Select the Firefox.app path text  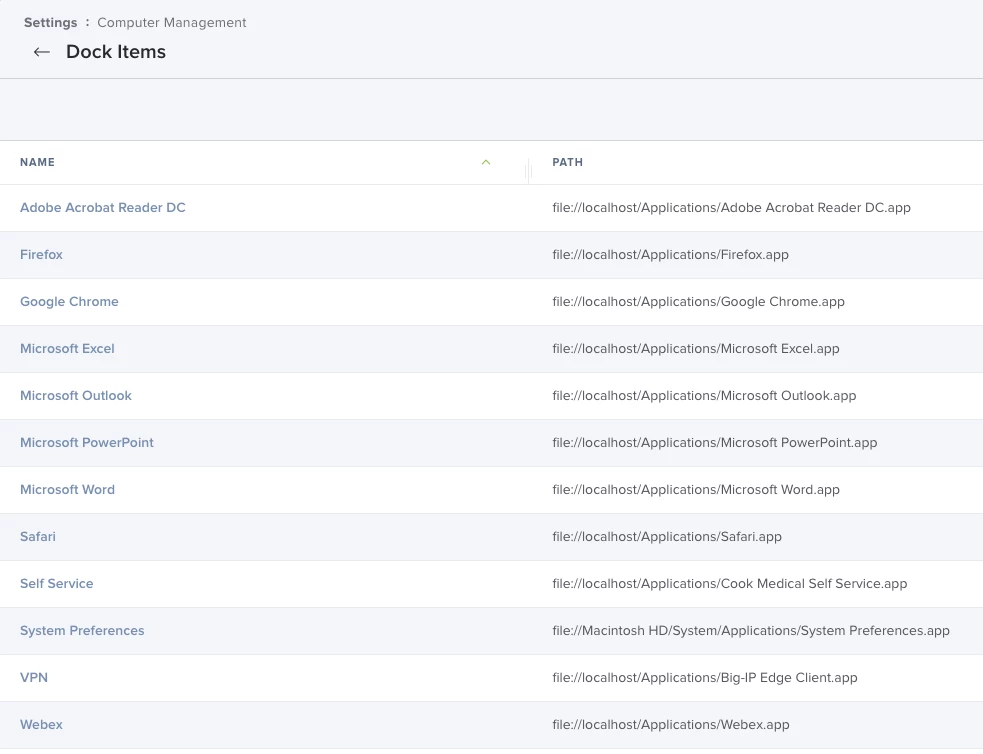point(670,254)
